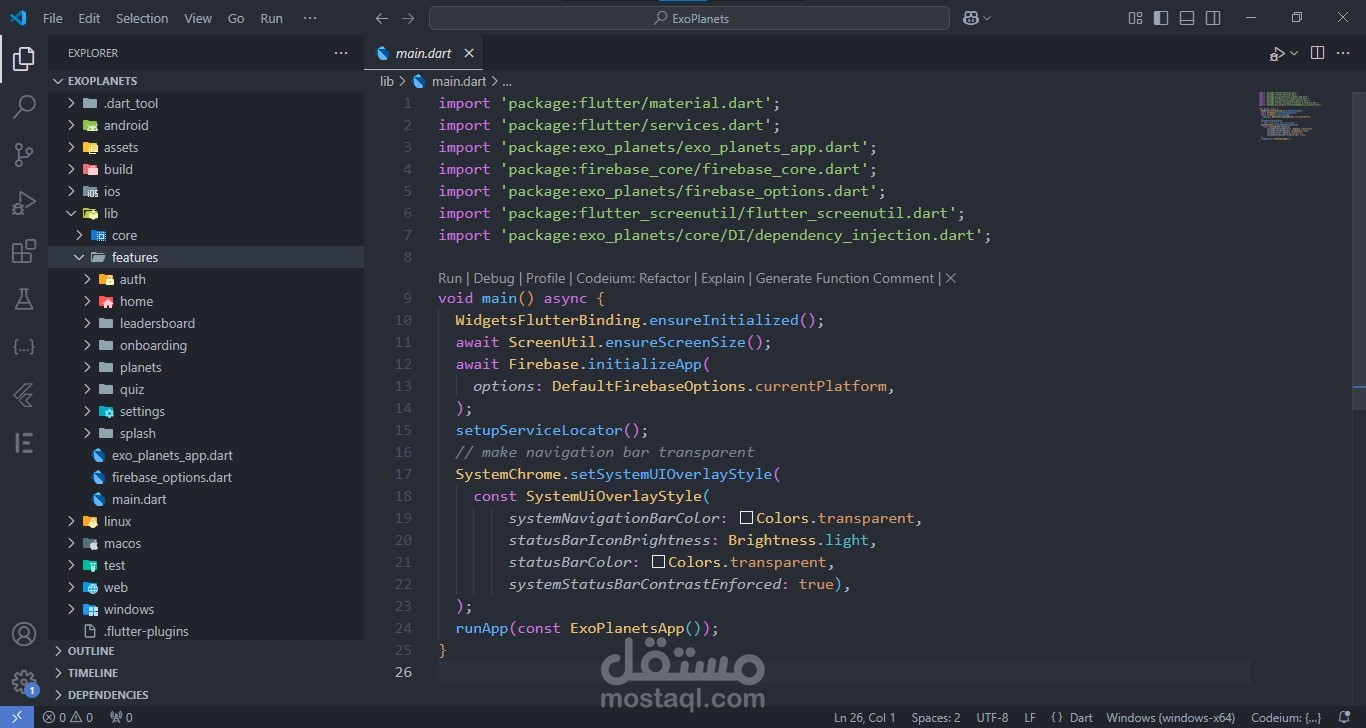Toggle the primary side bar
The image size is (1366, 728).
[x=1161, y=18]
